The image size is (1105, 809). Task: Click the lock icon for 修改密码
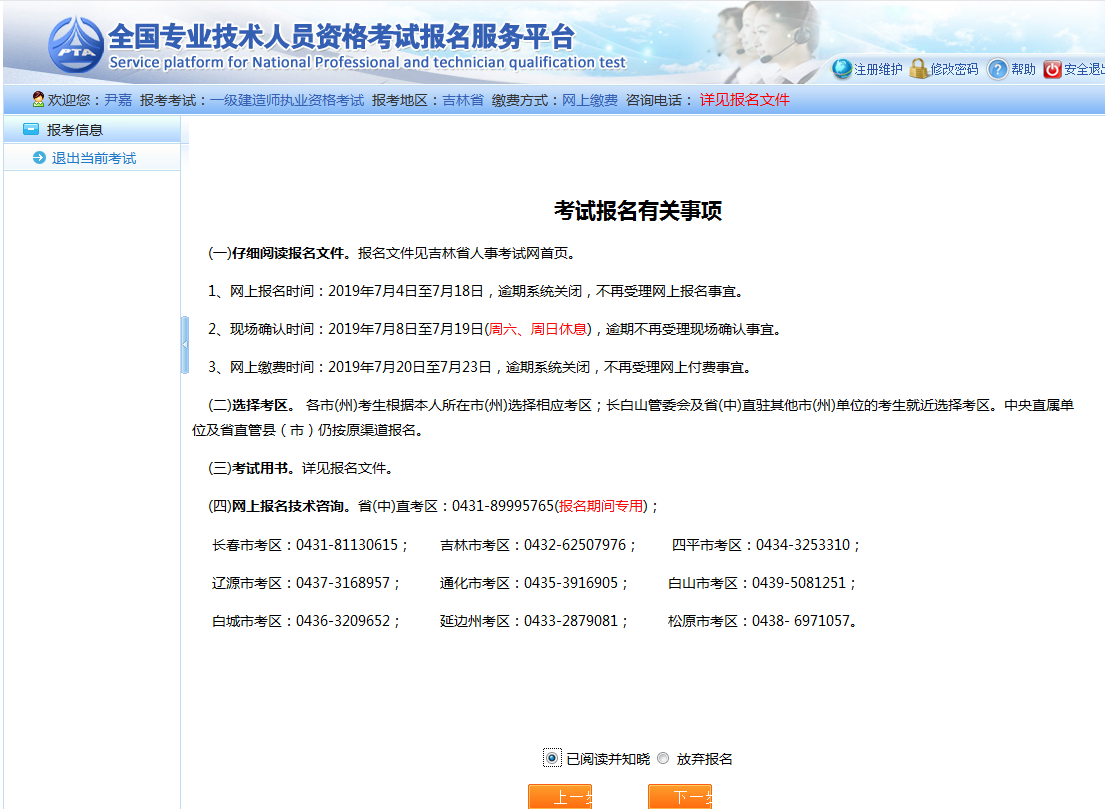918,70
